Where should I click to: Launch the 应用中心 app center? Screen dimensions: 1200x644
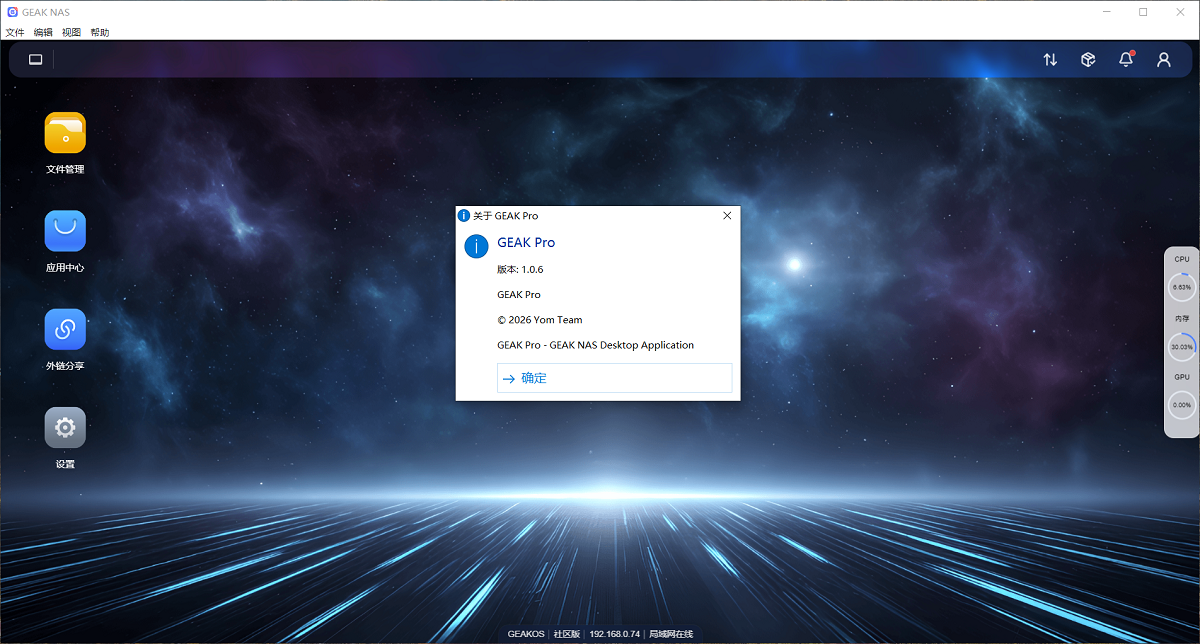pos(65,231)
